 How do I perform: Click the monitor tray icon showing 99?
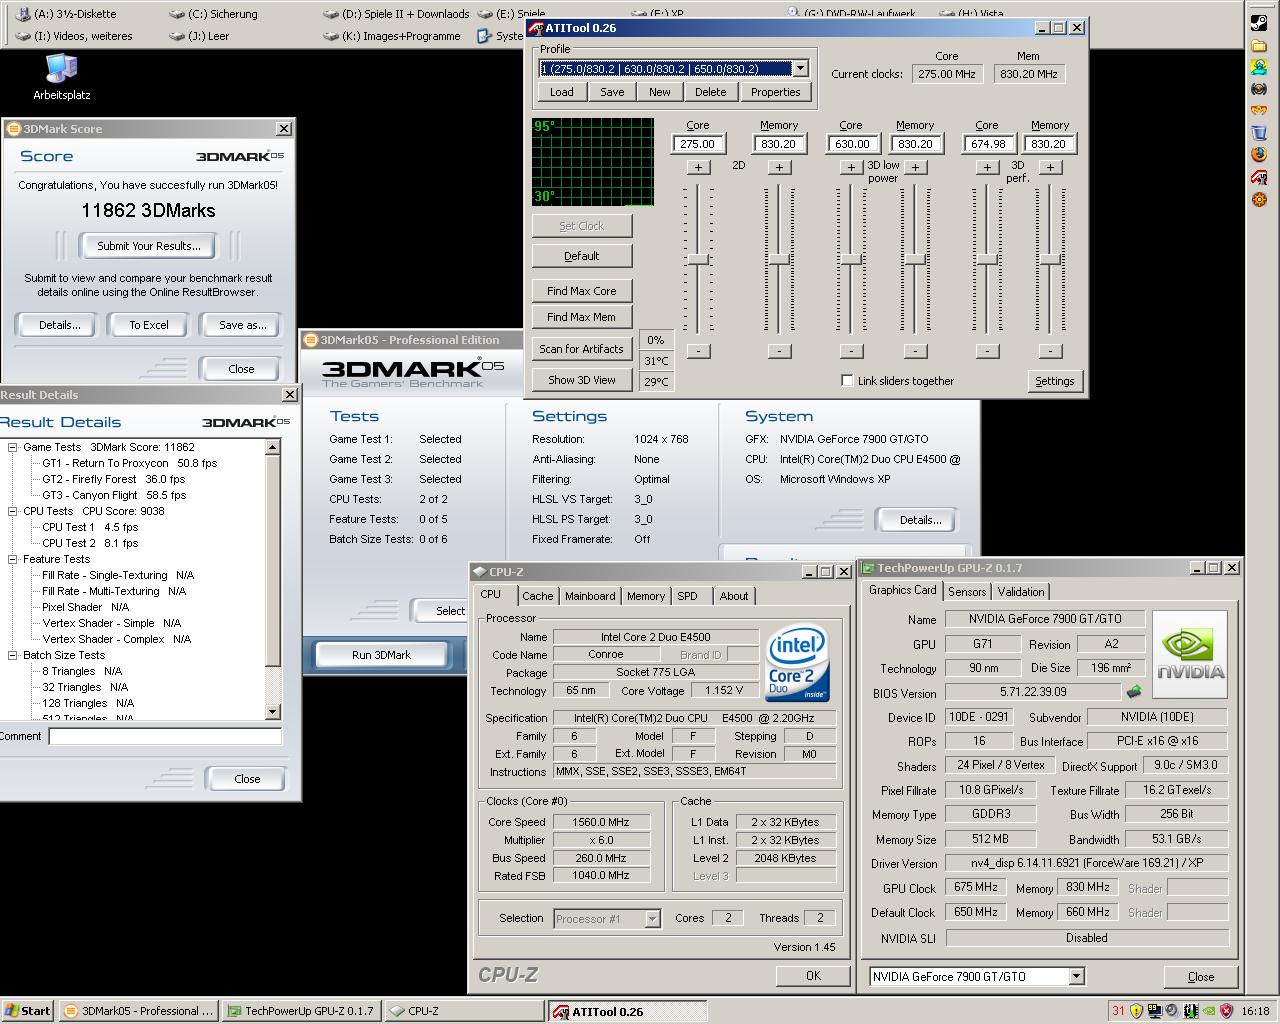pos(1154,1011)
